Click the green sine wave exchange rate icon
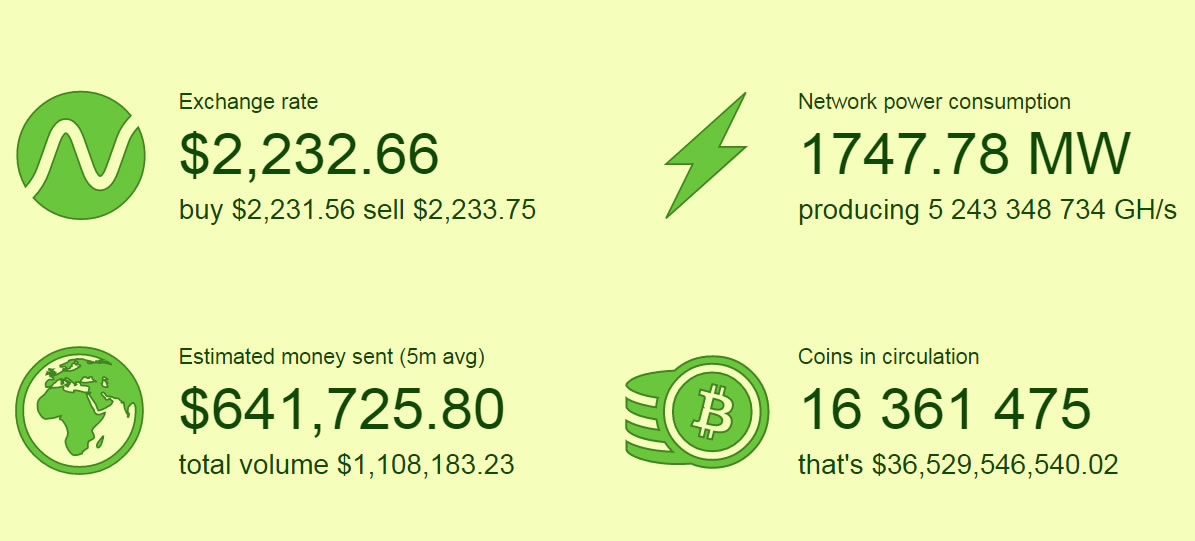This screenshot has width=1195, height=541. [80, 155]
